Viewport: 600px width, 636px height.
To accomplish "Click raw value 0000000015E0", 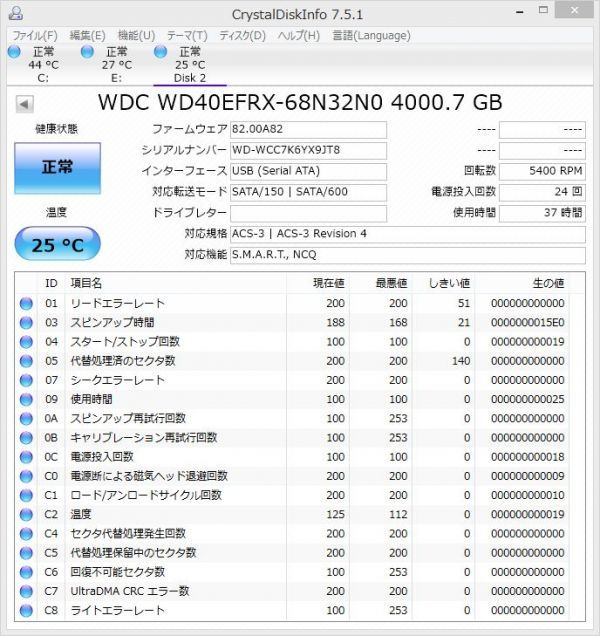I will pos(527,323).
